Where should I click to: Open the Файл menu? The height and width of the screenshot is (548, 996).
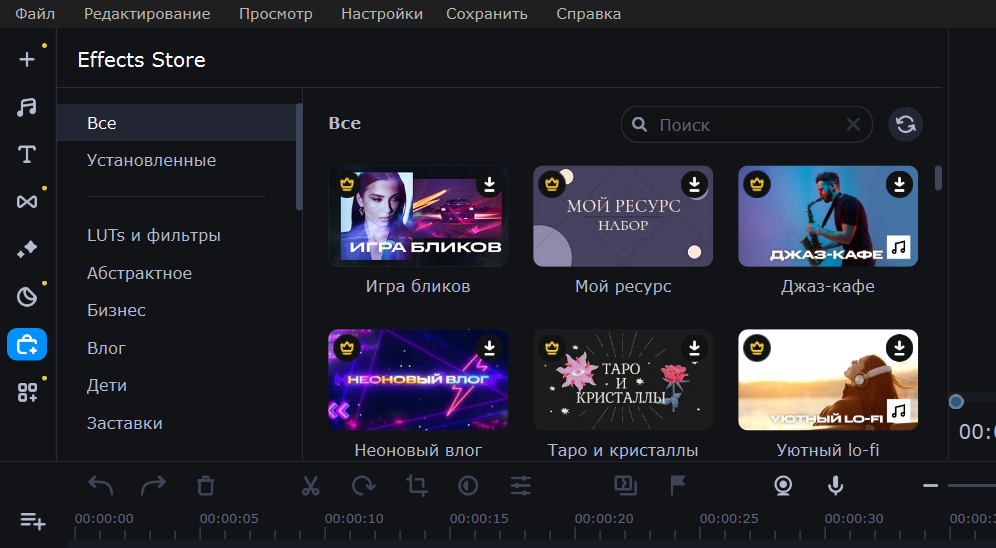coord(35,14)
